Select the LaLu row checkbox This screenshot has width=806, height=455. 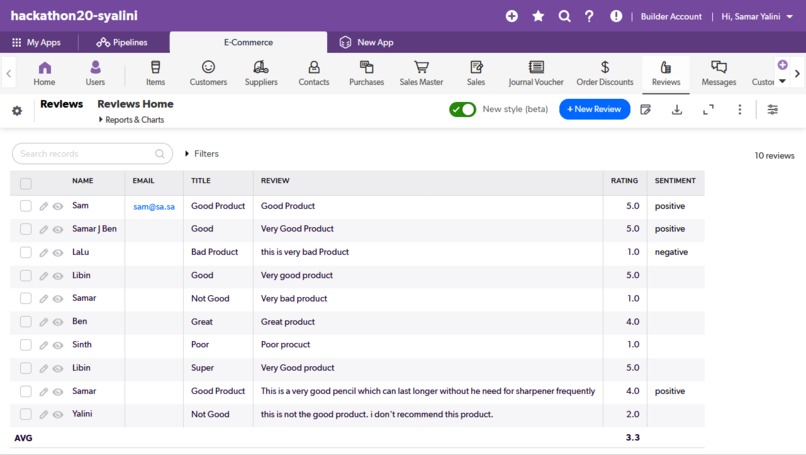click(x=26, y=252)
